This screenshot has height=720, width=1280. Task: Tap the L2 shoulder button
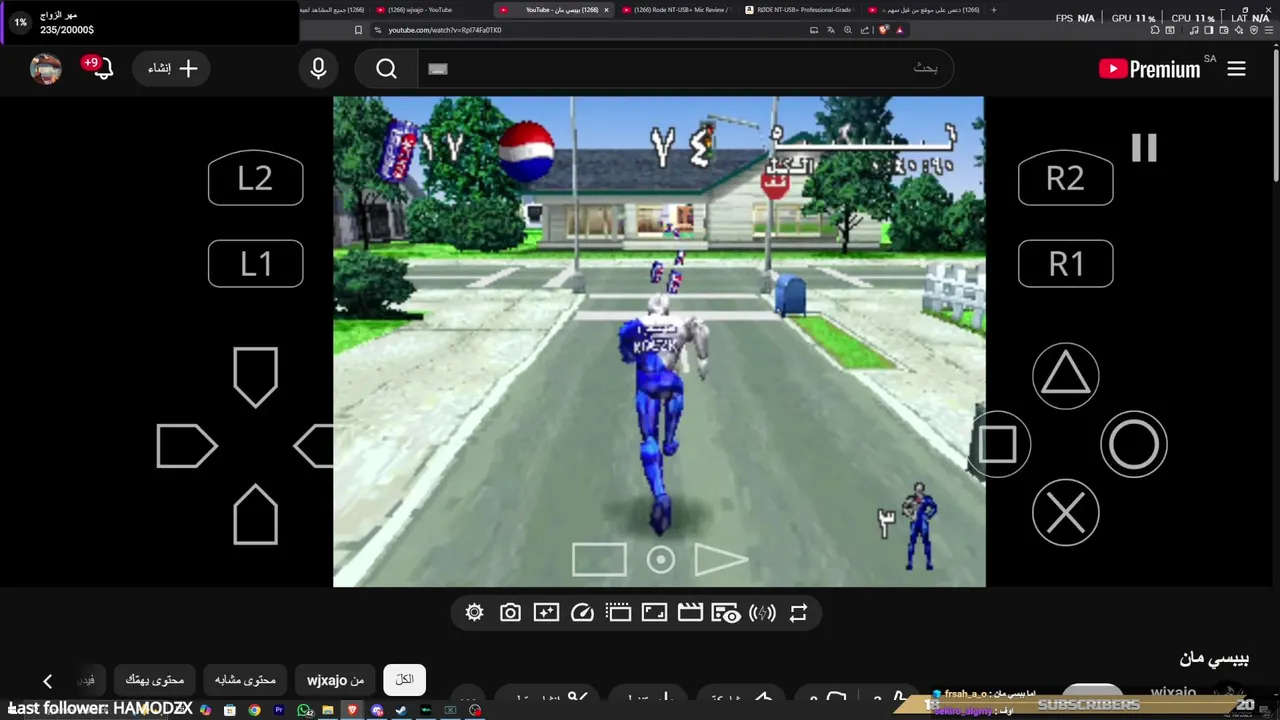(x=255, y=178)
